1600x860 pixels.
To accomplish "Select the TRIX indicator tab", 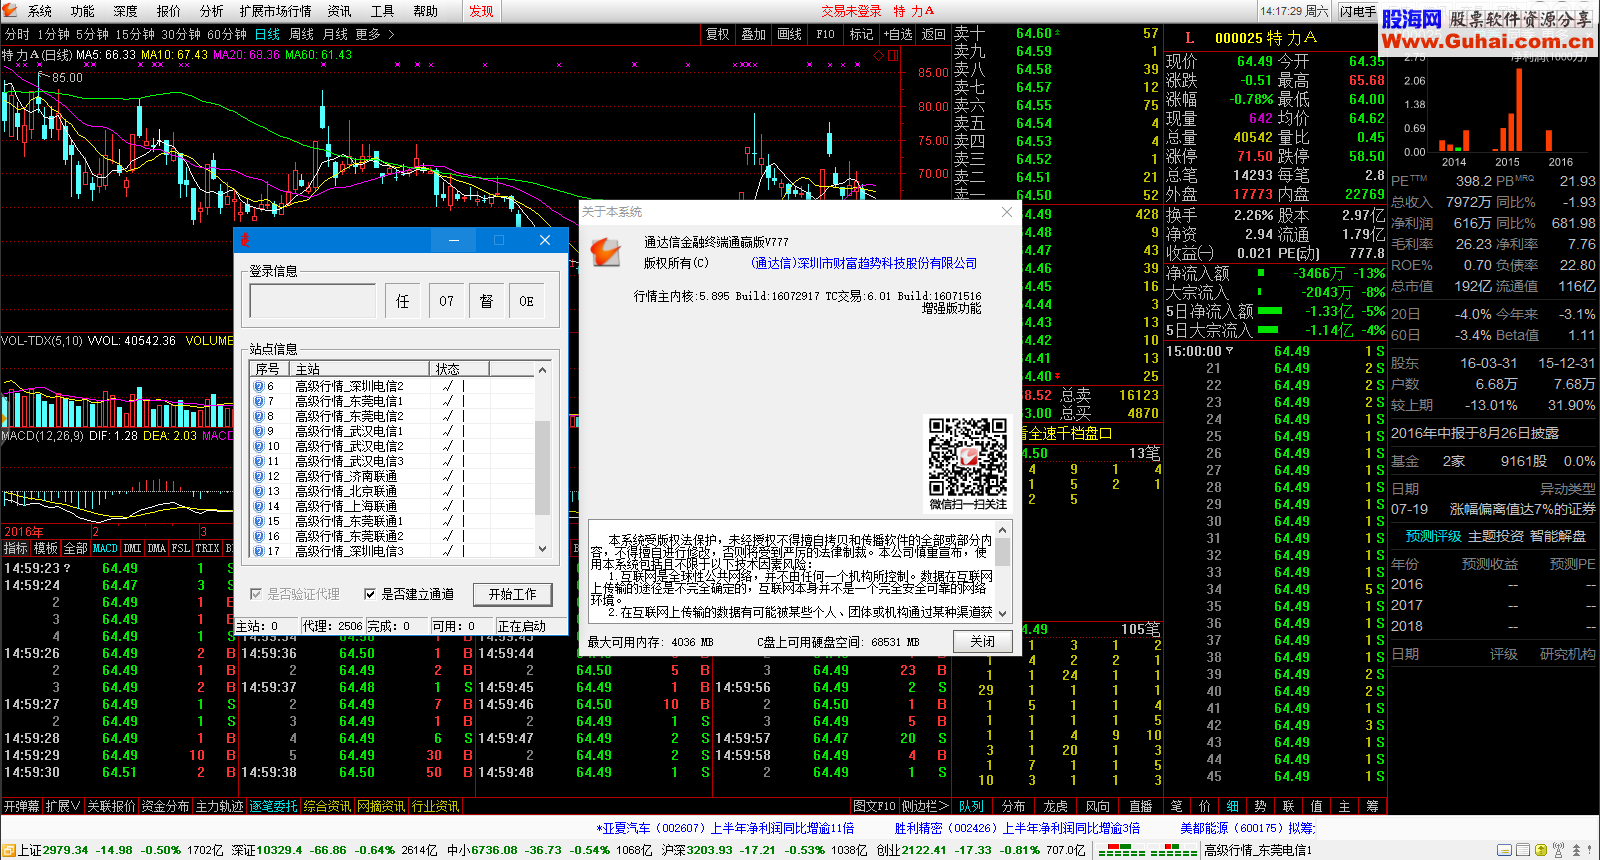I will point(207,548).
